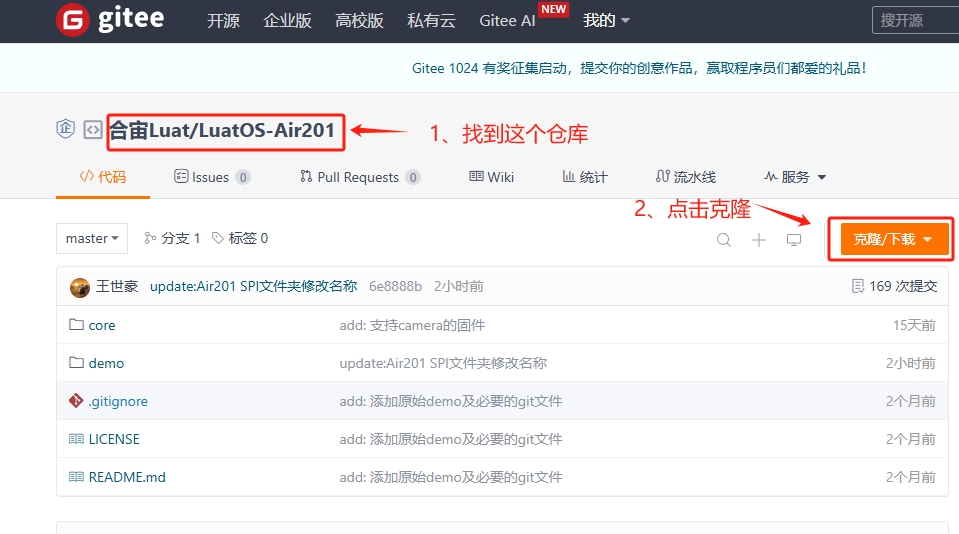The image size is (959, 534).
Task: Click the Gitee logo icon
Action: coord(73,20)
